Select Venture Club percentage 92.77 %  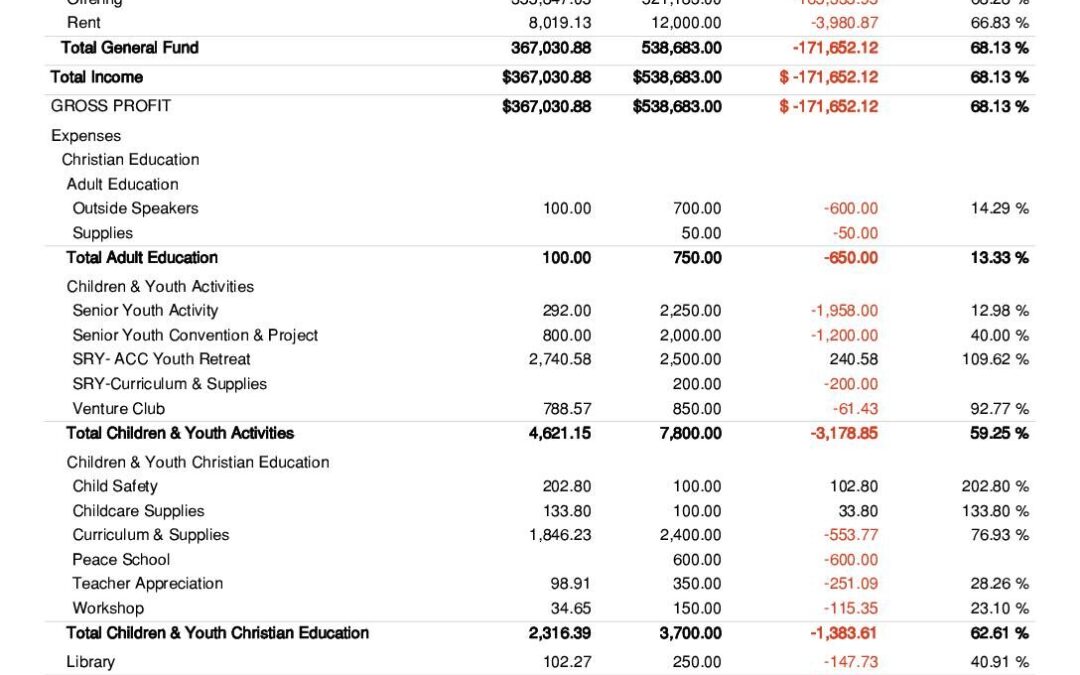(x=999, y=409)
